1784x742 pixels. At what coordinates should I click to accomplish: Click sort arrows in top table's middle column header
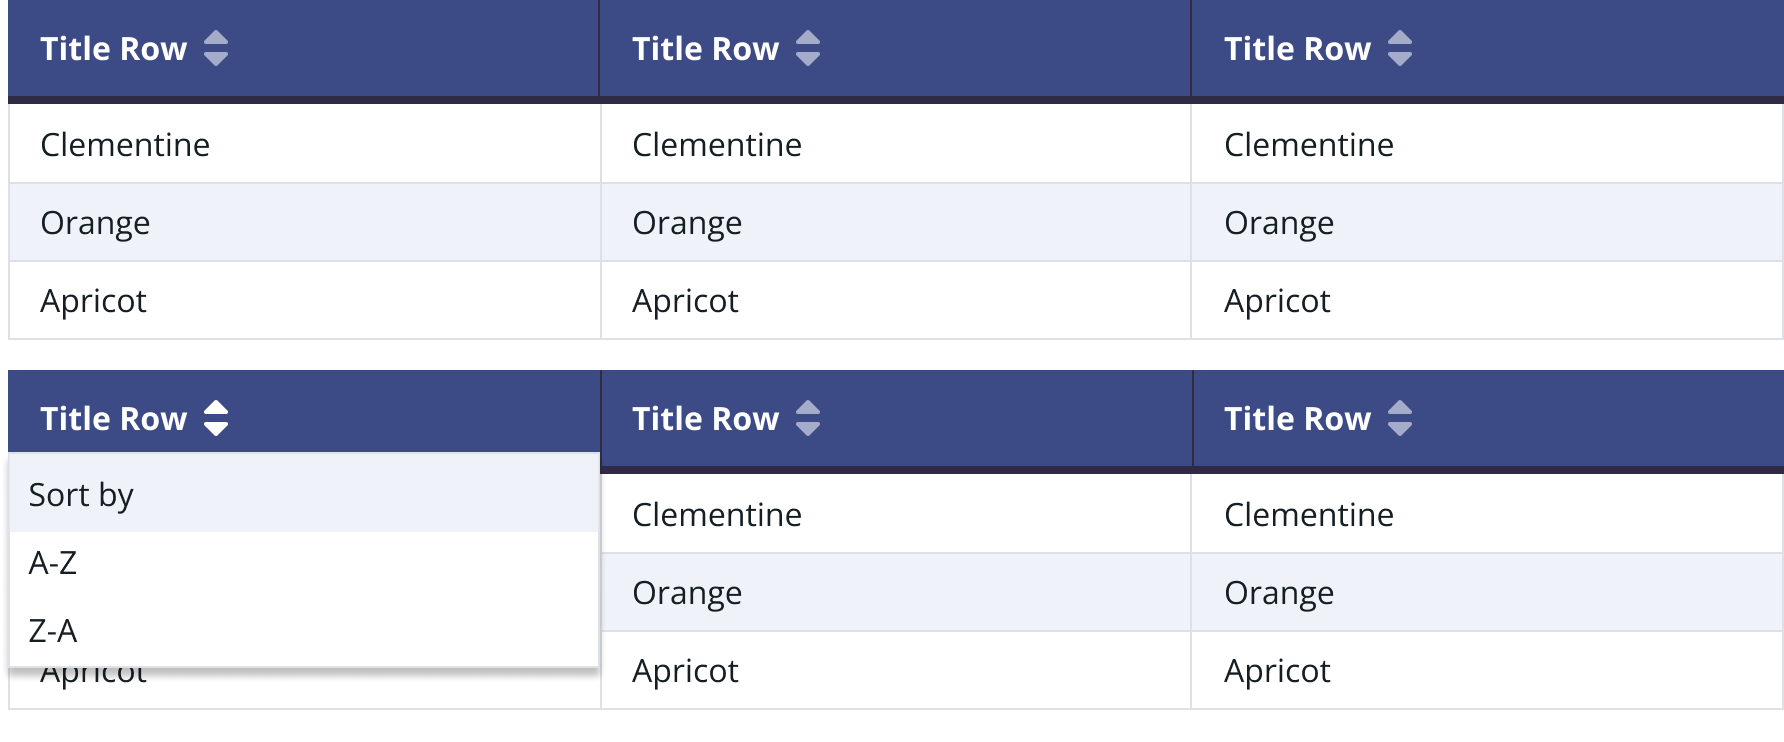coord(808,48)
